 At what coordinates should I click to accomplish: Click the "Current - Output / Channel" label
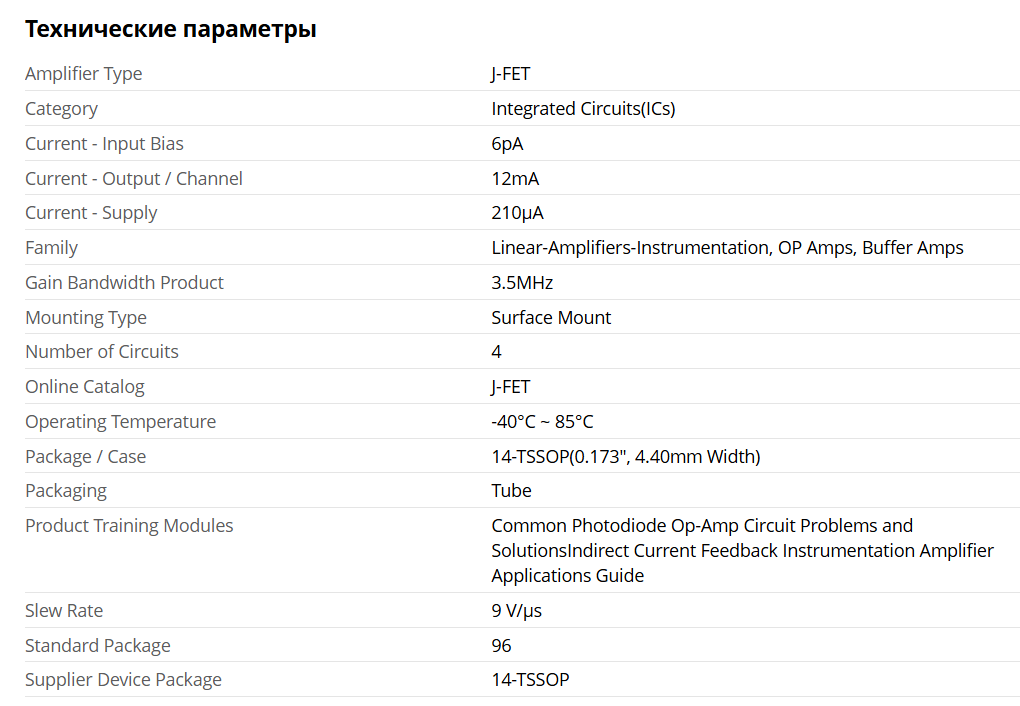tap(133, 179)
